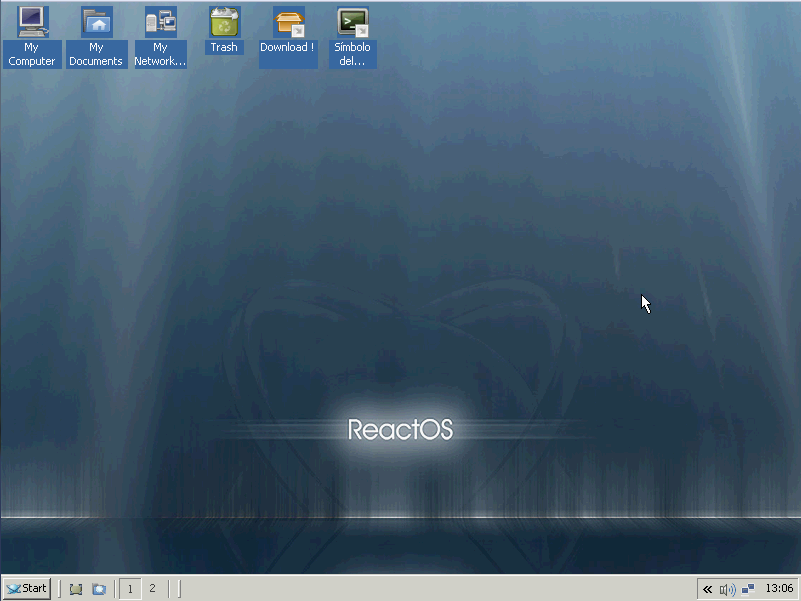
Task: Collapse the notification area with the chevron
Action: click(x=707, y=589)
